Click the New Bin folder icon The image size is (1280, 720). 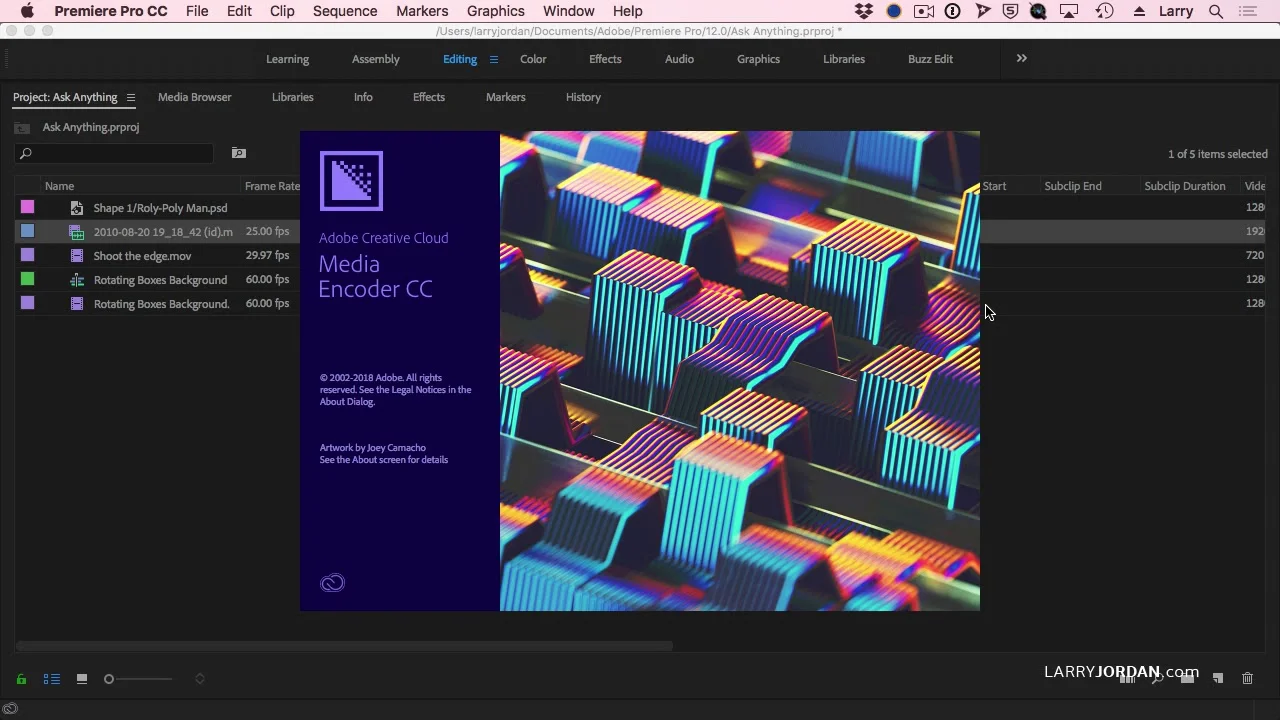[1187, 678]
